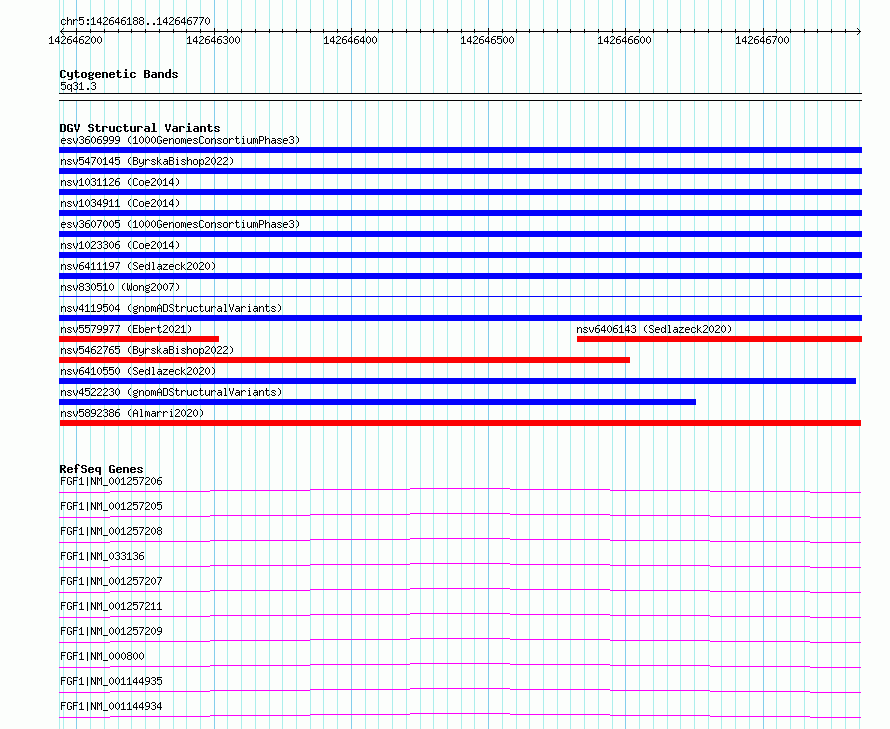Open transcript FGF1|NM_000800
Screen dimensions: 890x729
[x=102, y=656]
